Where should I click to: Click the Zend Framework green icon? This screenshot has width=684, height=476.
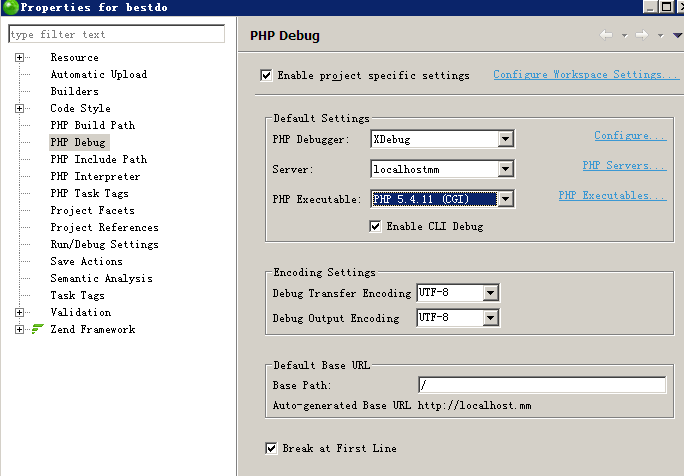(38, 329)
